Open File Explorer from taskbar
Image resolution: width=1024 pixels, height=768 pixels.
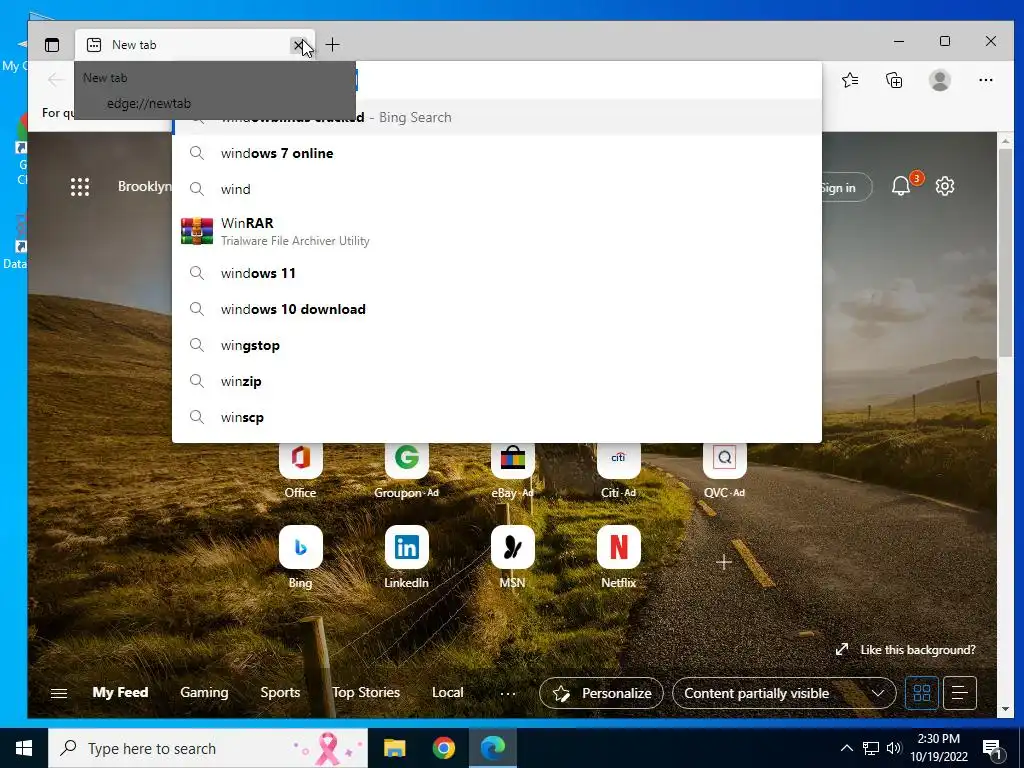pyautogui.click(x=394, y=748)
